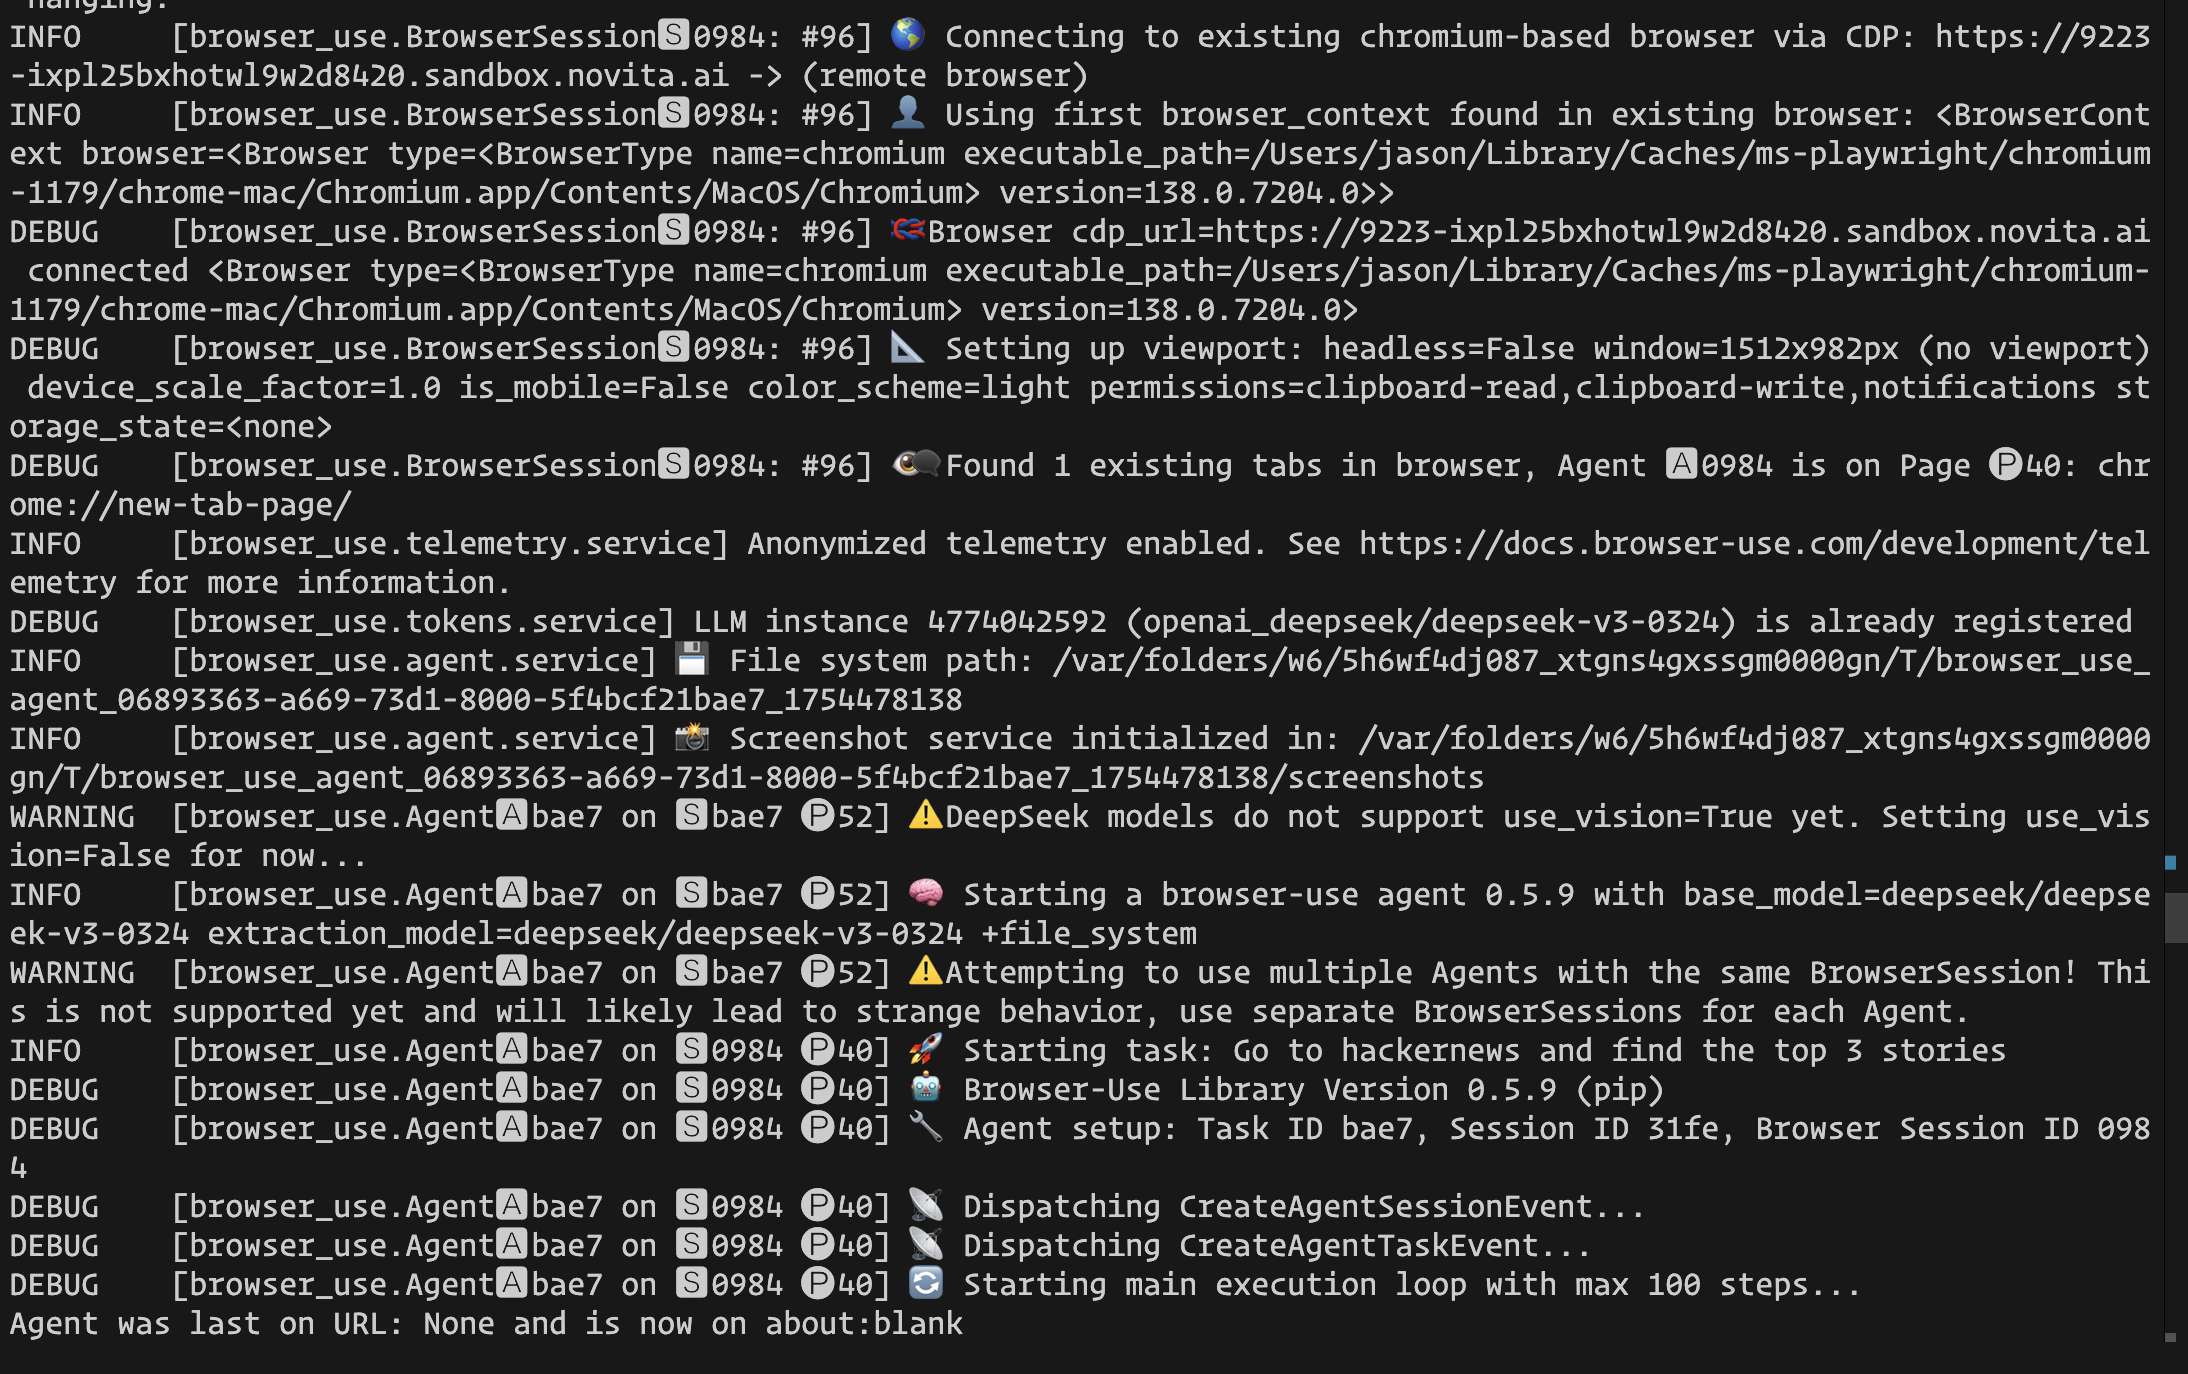Open the sandbox.novita.ai CDP URL in the Connecting line
The height and width of the screenshot is (1374, 2188).
point(2042,37)
